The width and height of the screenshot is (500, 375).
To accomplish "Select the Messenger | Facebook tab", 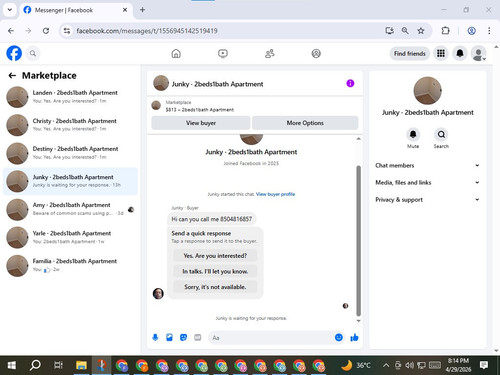I will (75, 10).
